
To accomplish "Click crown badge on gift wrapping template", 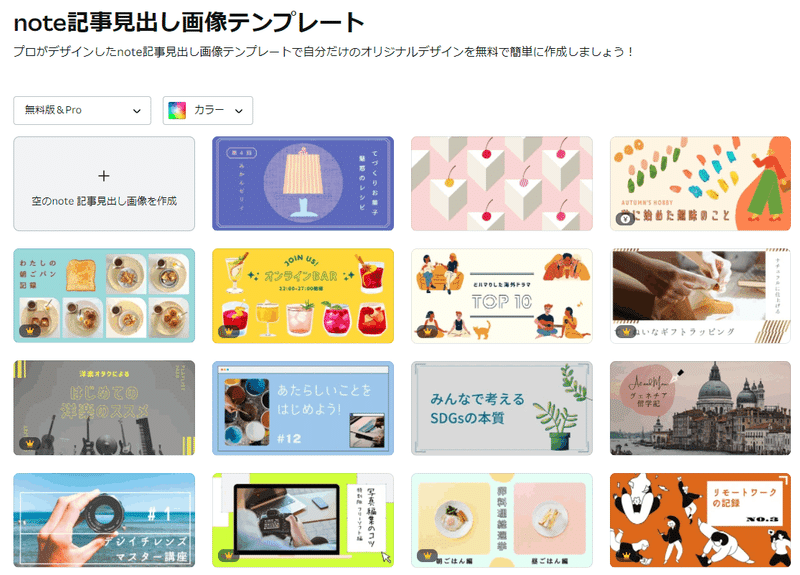I will [626, 331].
